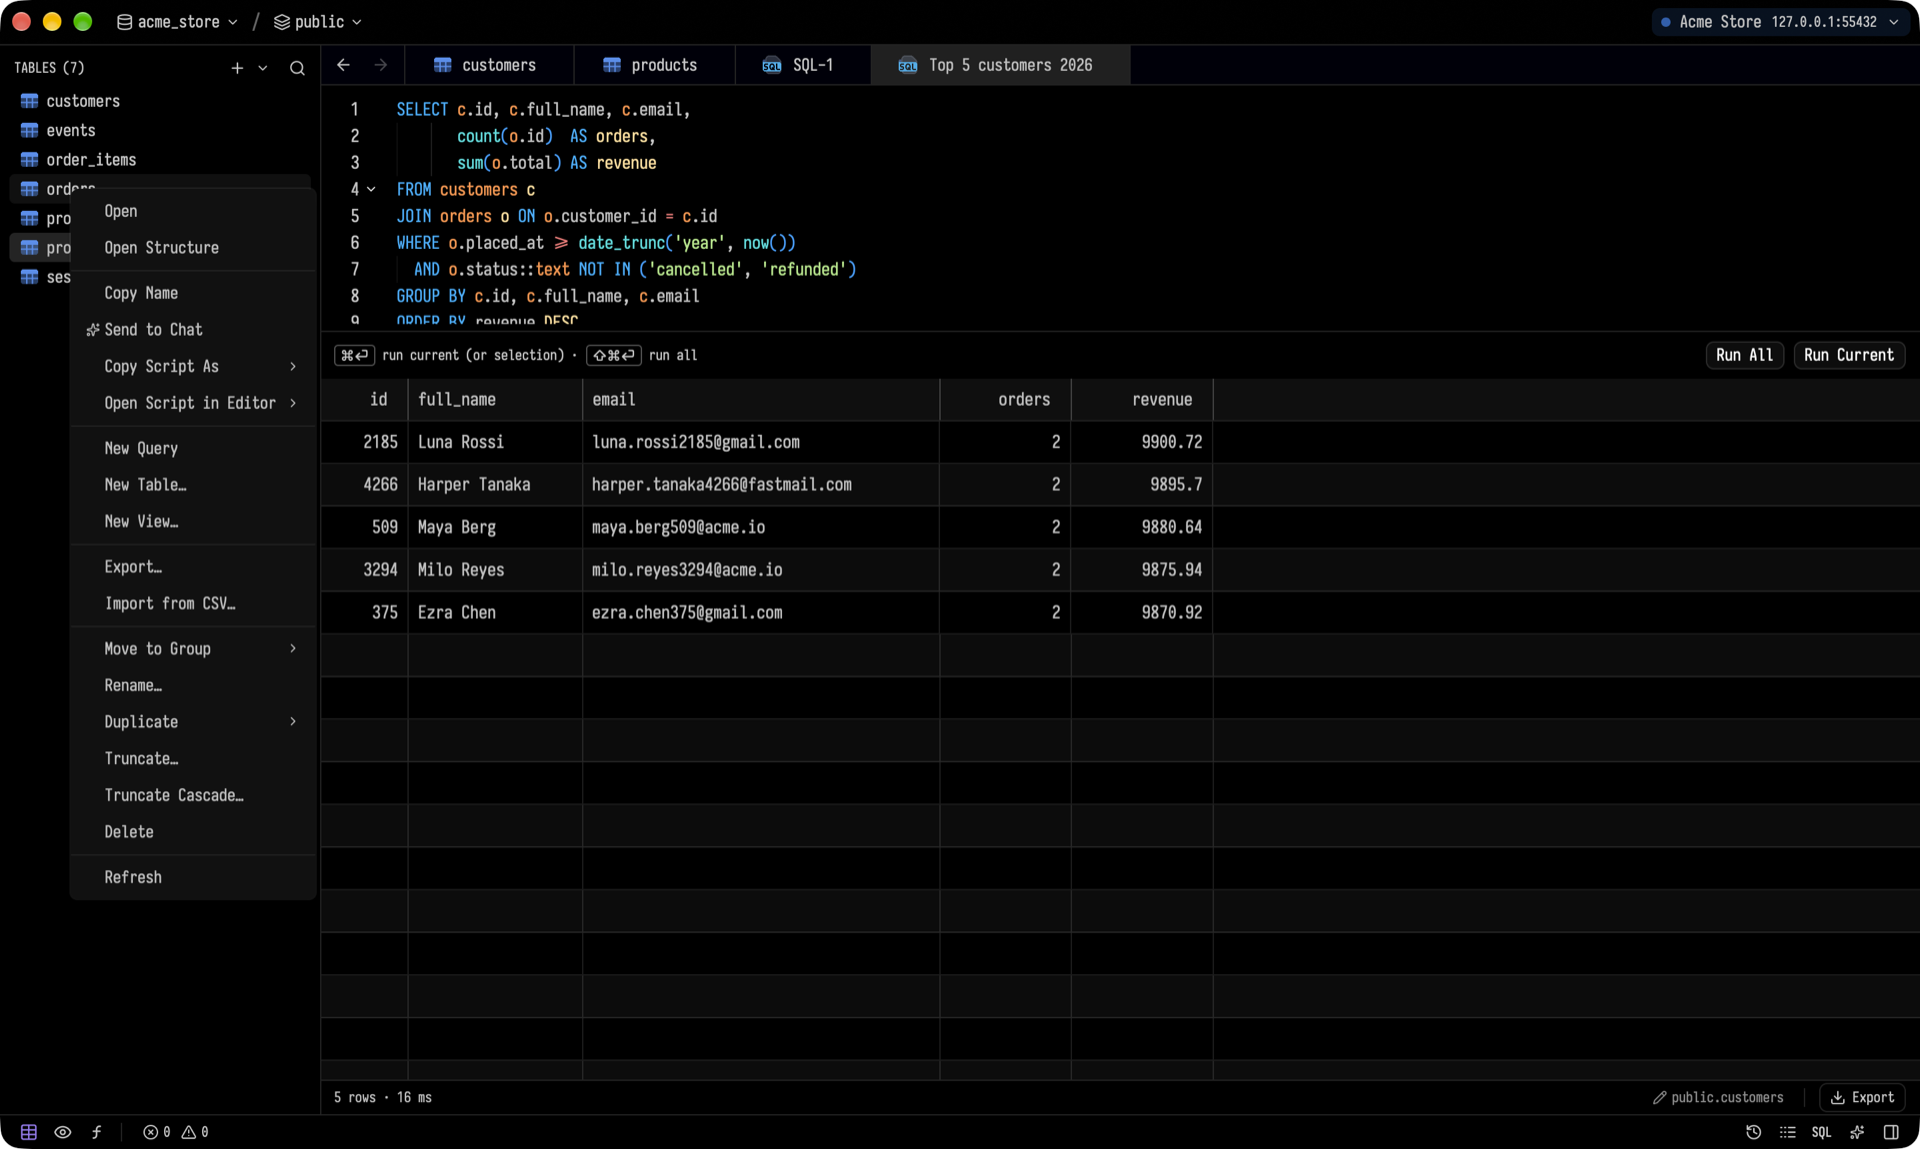The height and width of the screenshot is (1149, 1920).
Task: Click the eye views icon in status bar
Action: point(63,1132)
